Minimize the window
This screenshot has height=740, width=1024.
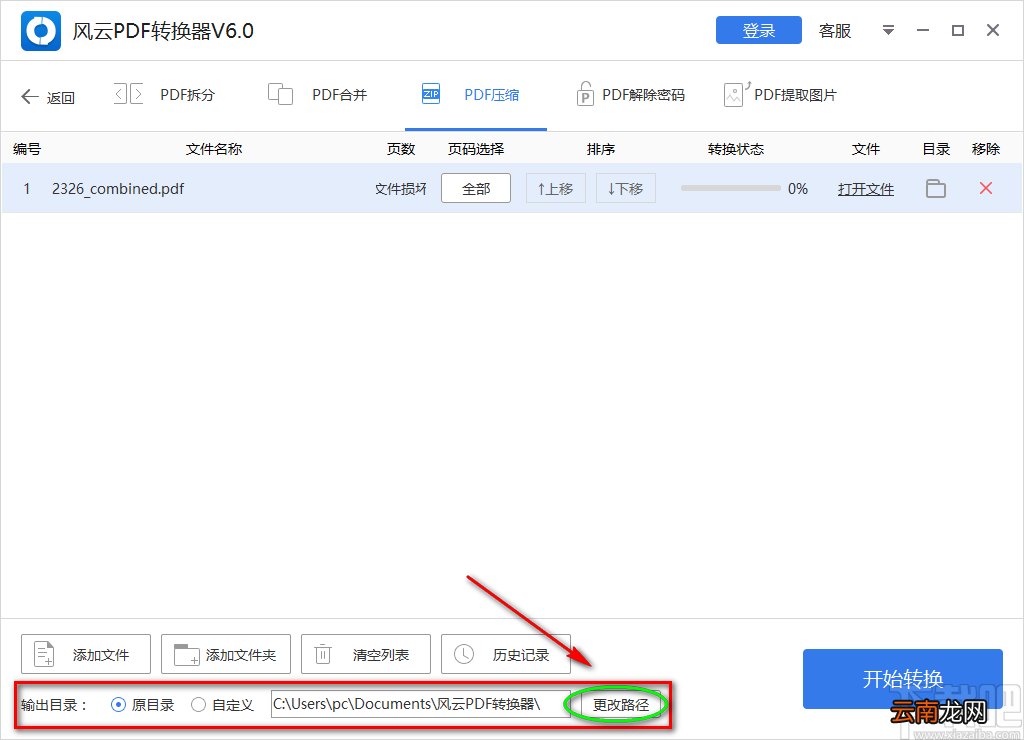923,30
